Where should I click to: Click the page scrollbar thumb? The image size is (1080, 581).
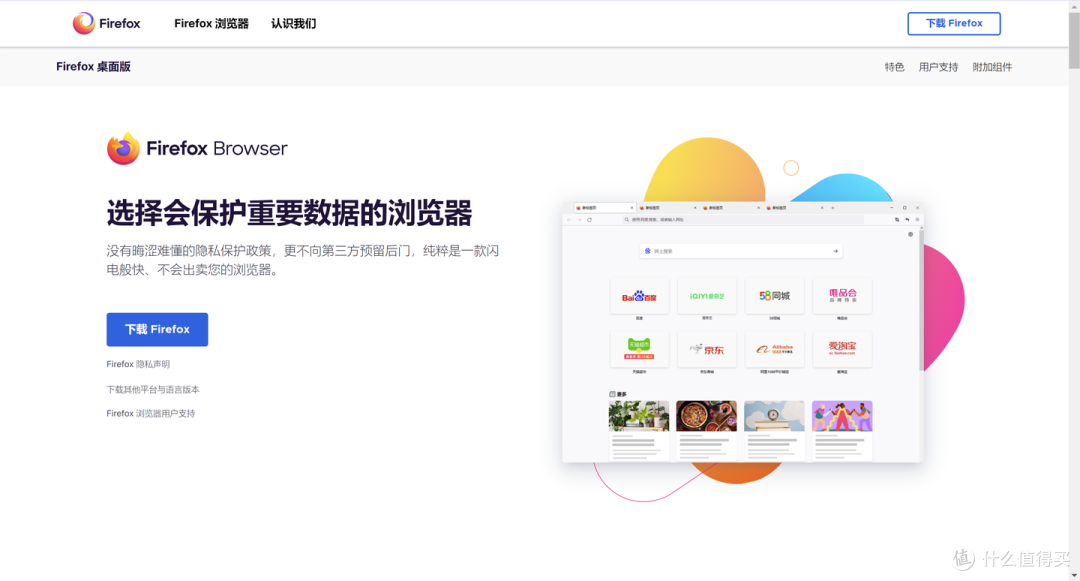tap(1074, 40)
